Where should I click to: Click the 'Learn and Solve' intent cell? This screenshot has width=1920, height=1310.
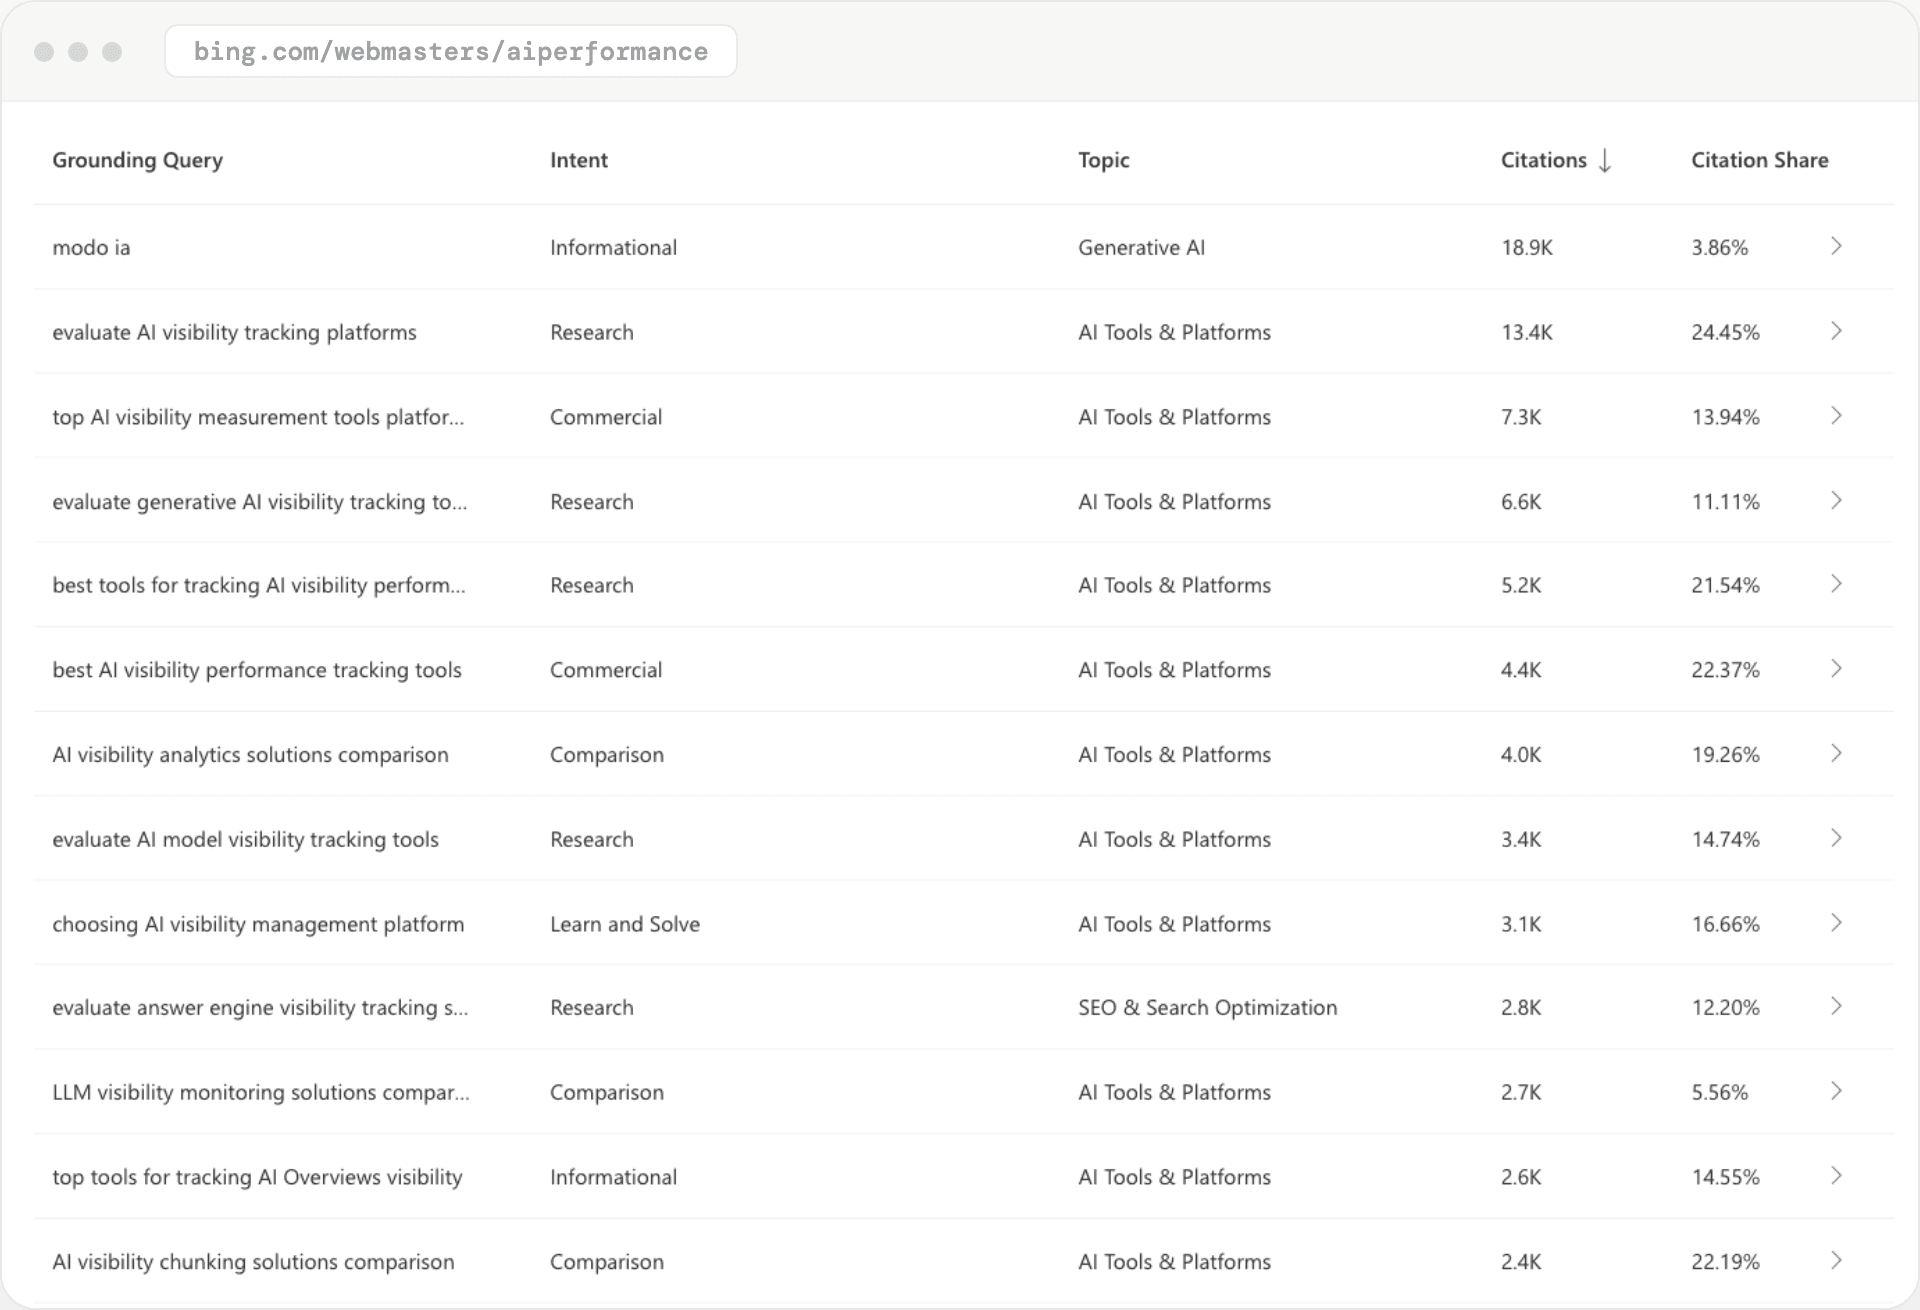click(625, 924)
